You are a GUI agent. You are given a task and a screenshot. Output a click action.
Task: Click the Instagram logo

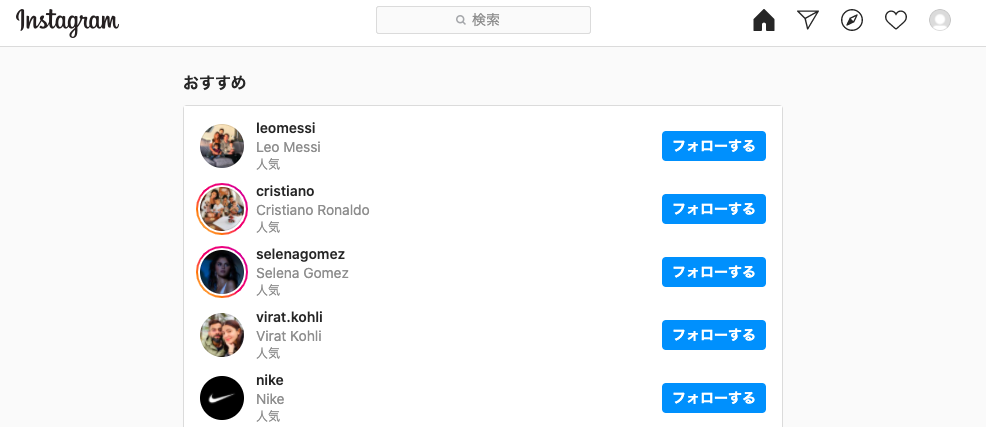point(67,22)
